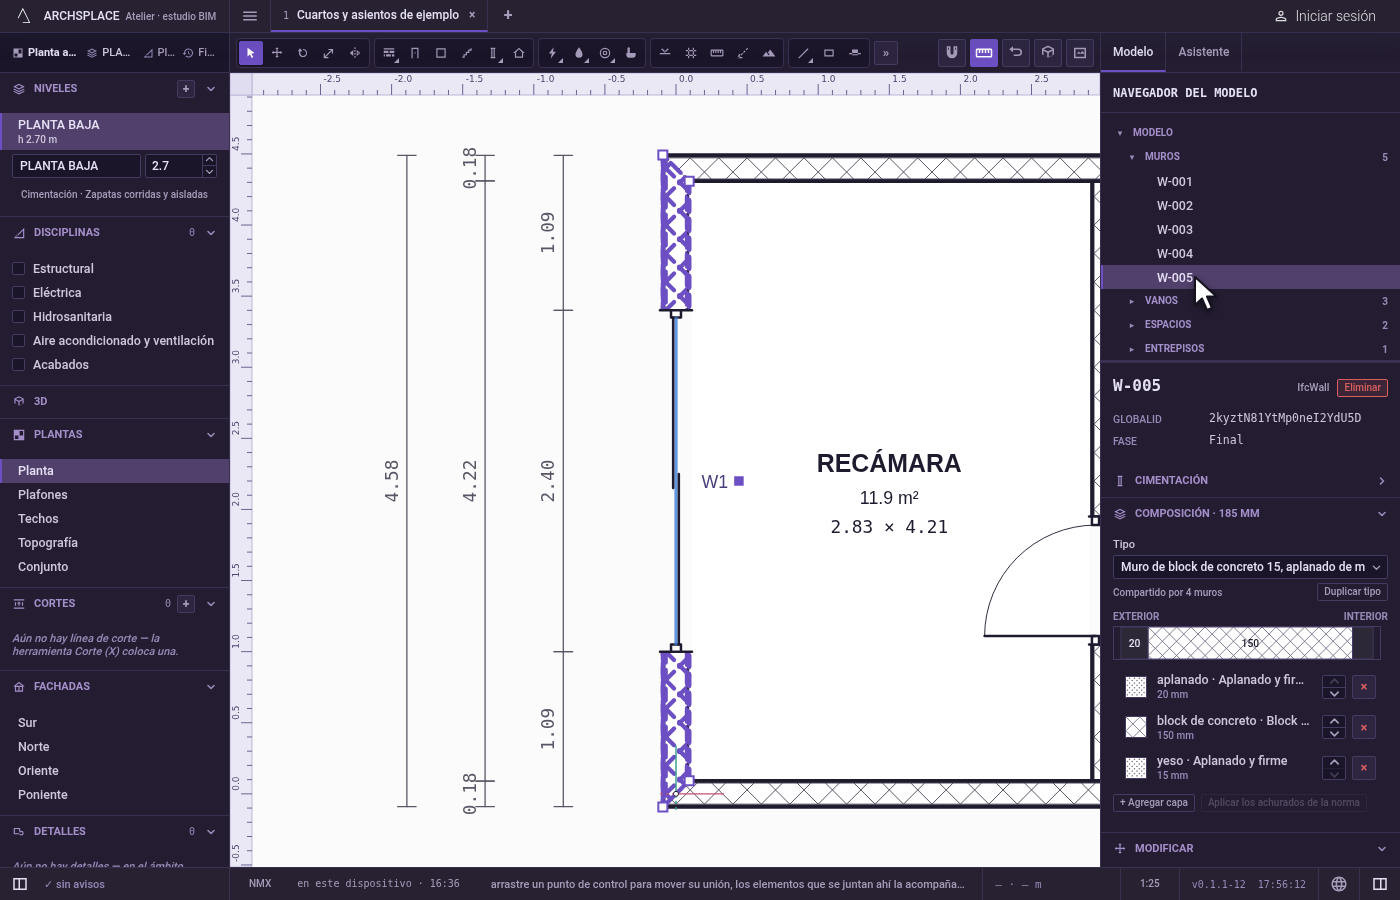1400x900 pixels.
Task: Tick the Acabados discipline checkbox
Action: 18,365
